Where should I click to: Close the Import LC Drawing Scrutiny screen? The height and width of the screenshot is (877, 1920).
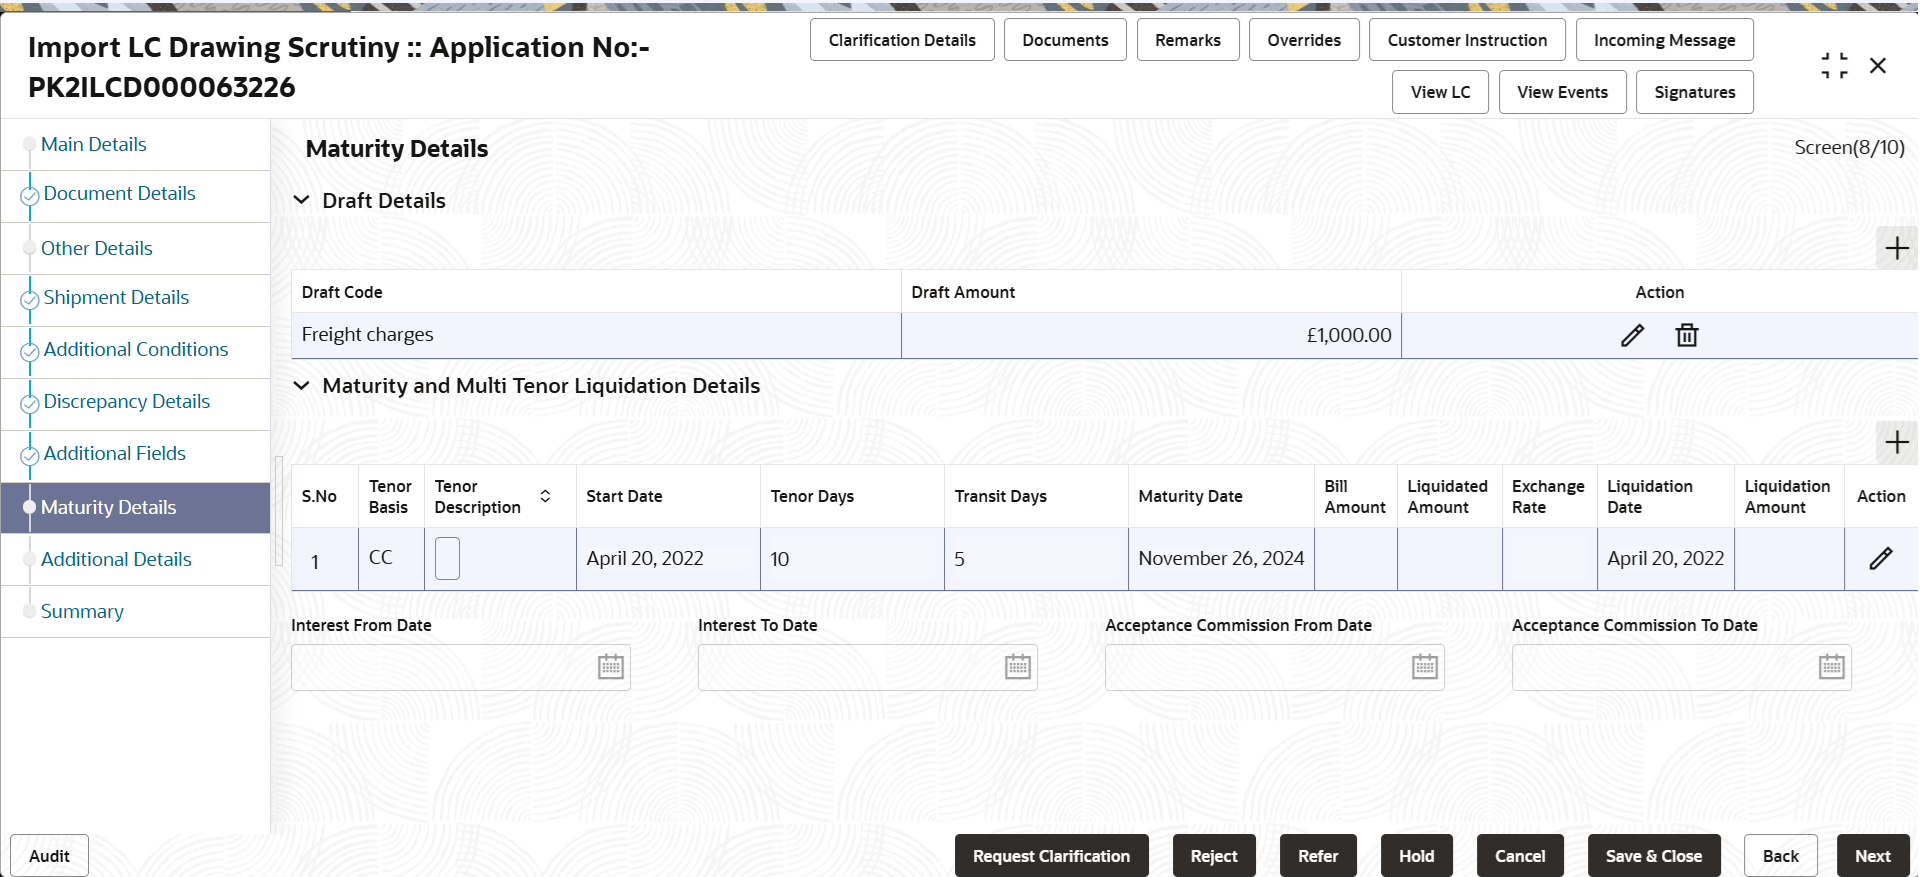pos(1878,66)
